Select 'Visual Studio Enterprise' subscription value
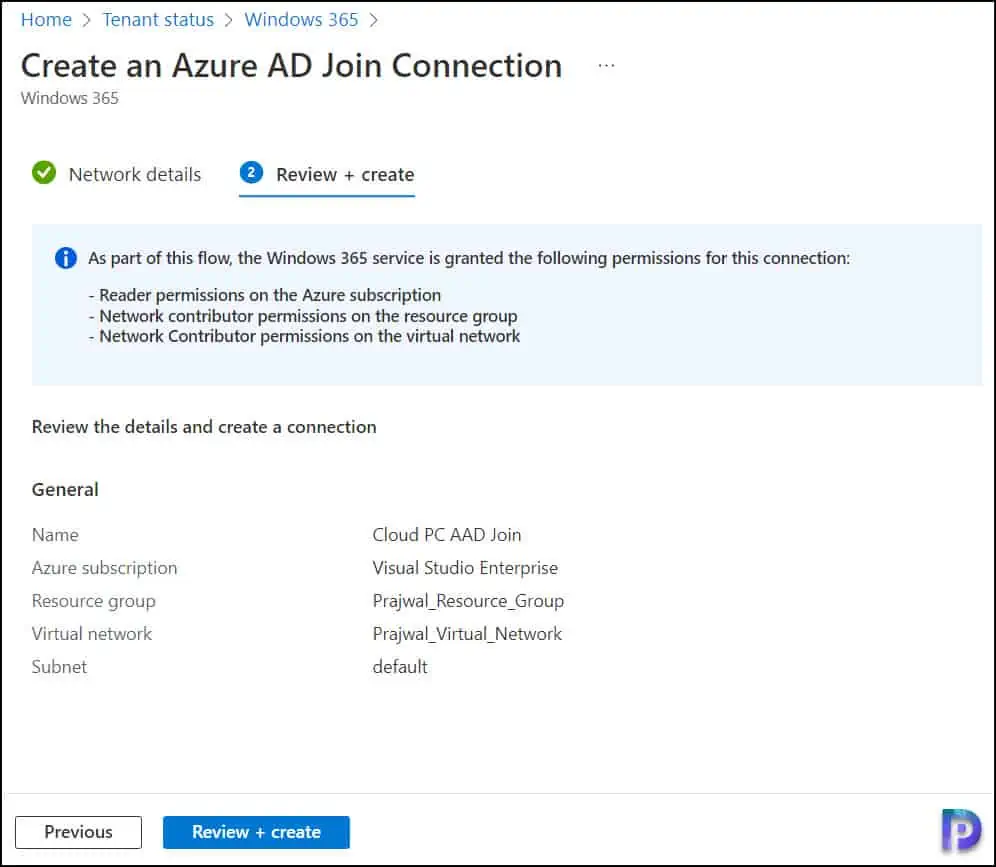The width and height of the screenshot is (996, 867). point(465,568)
